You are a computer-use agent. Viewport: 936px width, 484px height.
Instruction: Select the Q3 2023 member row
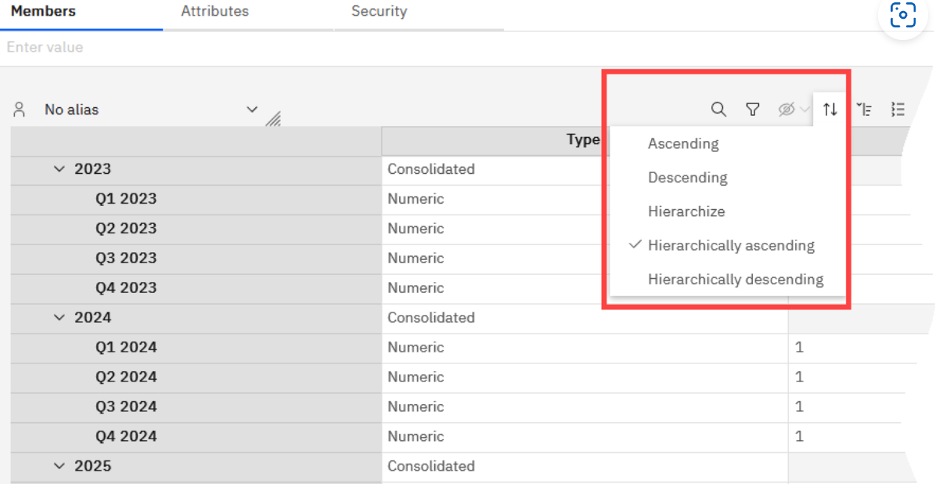coord(196,258)
